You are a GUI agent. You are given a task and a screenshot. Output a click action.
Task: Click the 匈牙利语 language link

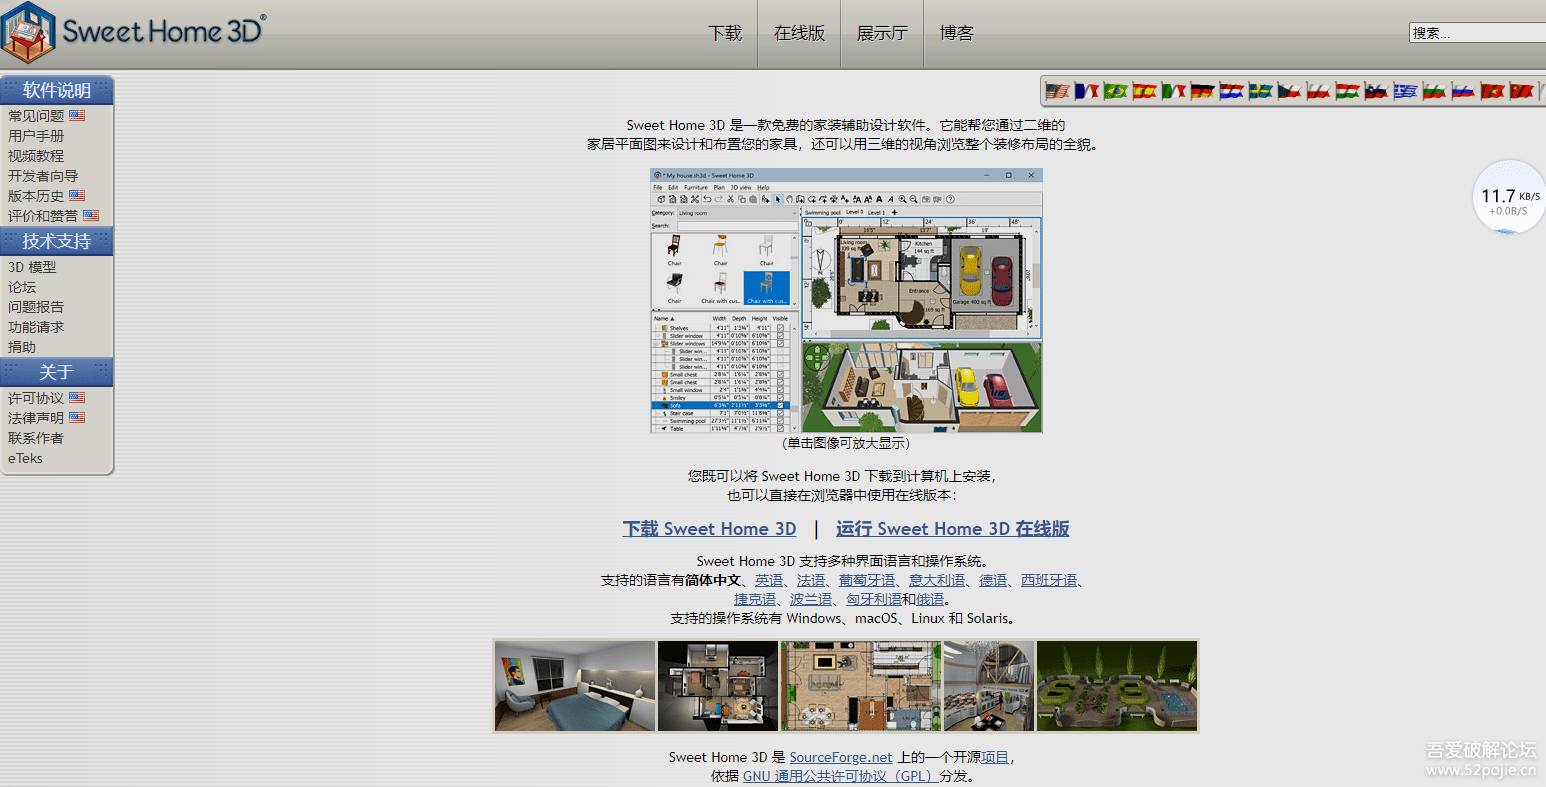coord(874,599)
